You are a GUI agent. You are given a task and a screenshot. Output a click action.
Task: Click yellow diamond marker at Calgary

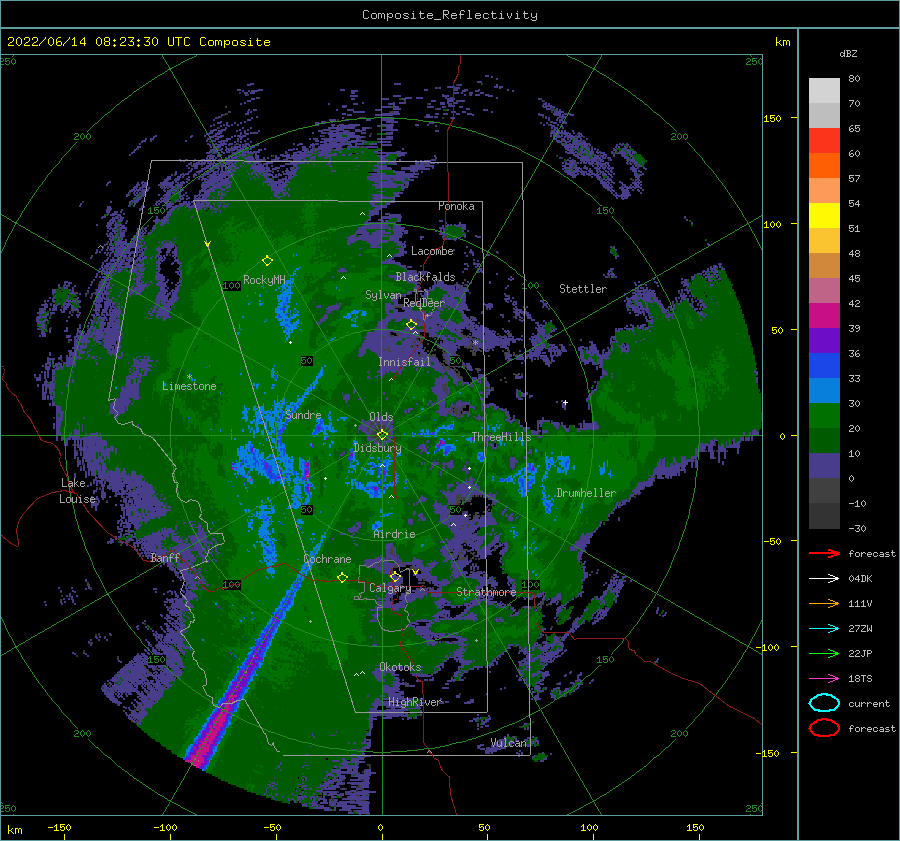[x=395, y=576]
